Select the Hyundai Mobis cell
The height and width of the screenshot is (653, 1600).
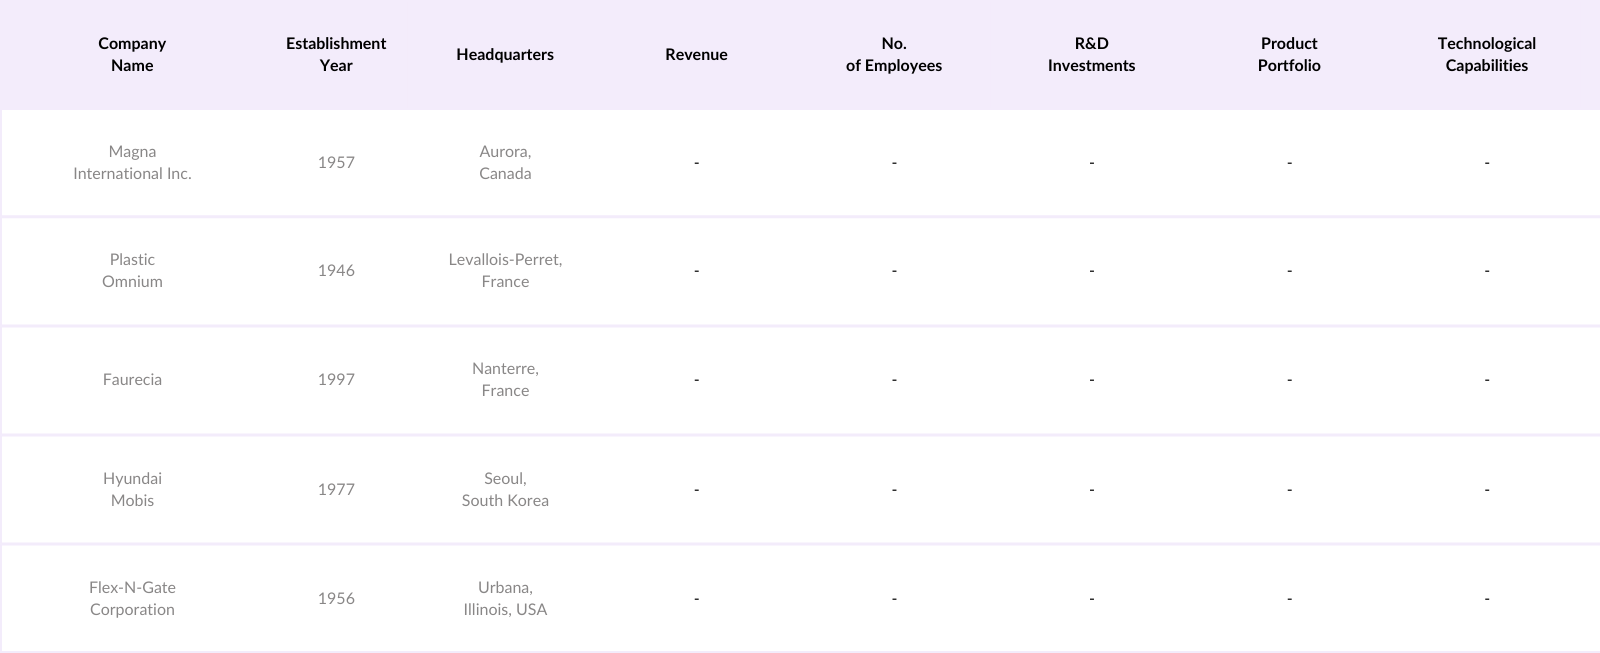click(x=132, y=489)
